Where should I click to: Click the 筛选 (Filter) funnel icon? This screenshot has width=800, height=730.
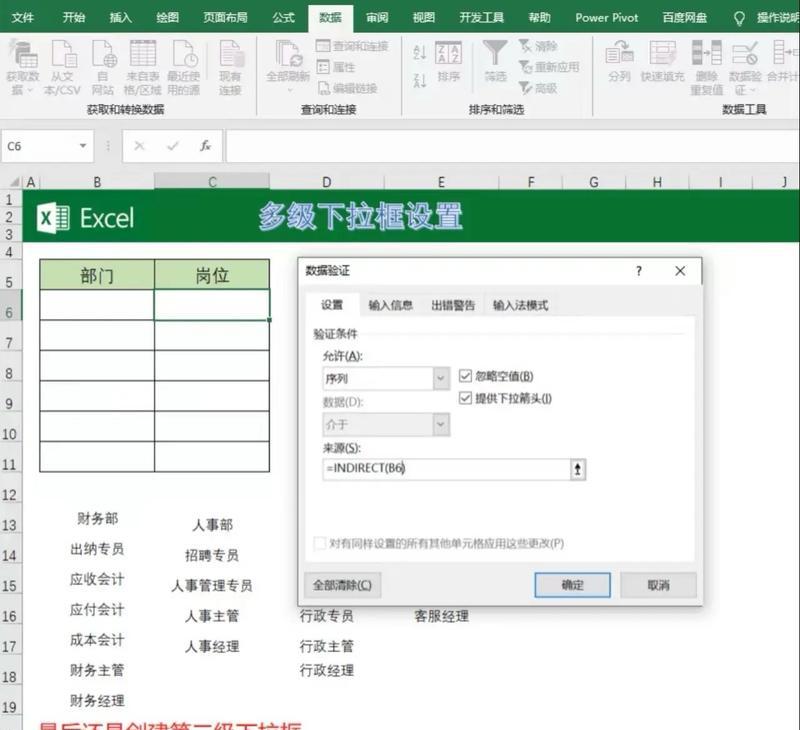(495, 53)
